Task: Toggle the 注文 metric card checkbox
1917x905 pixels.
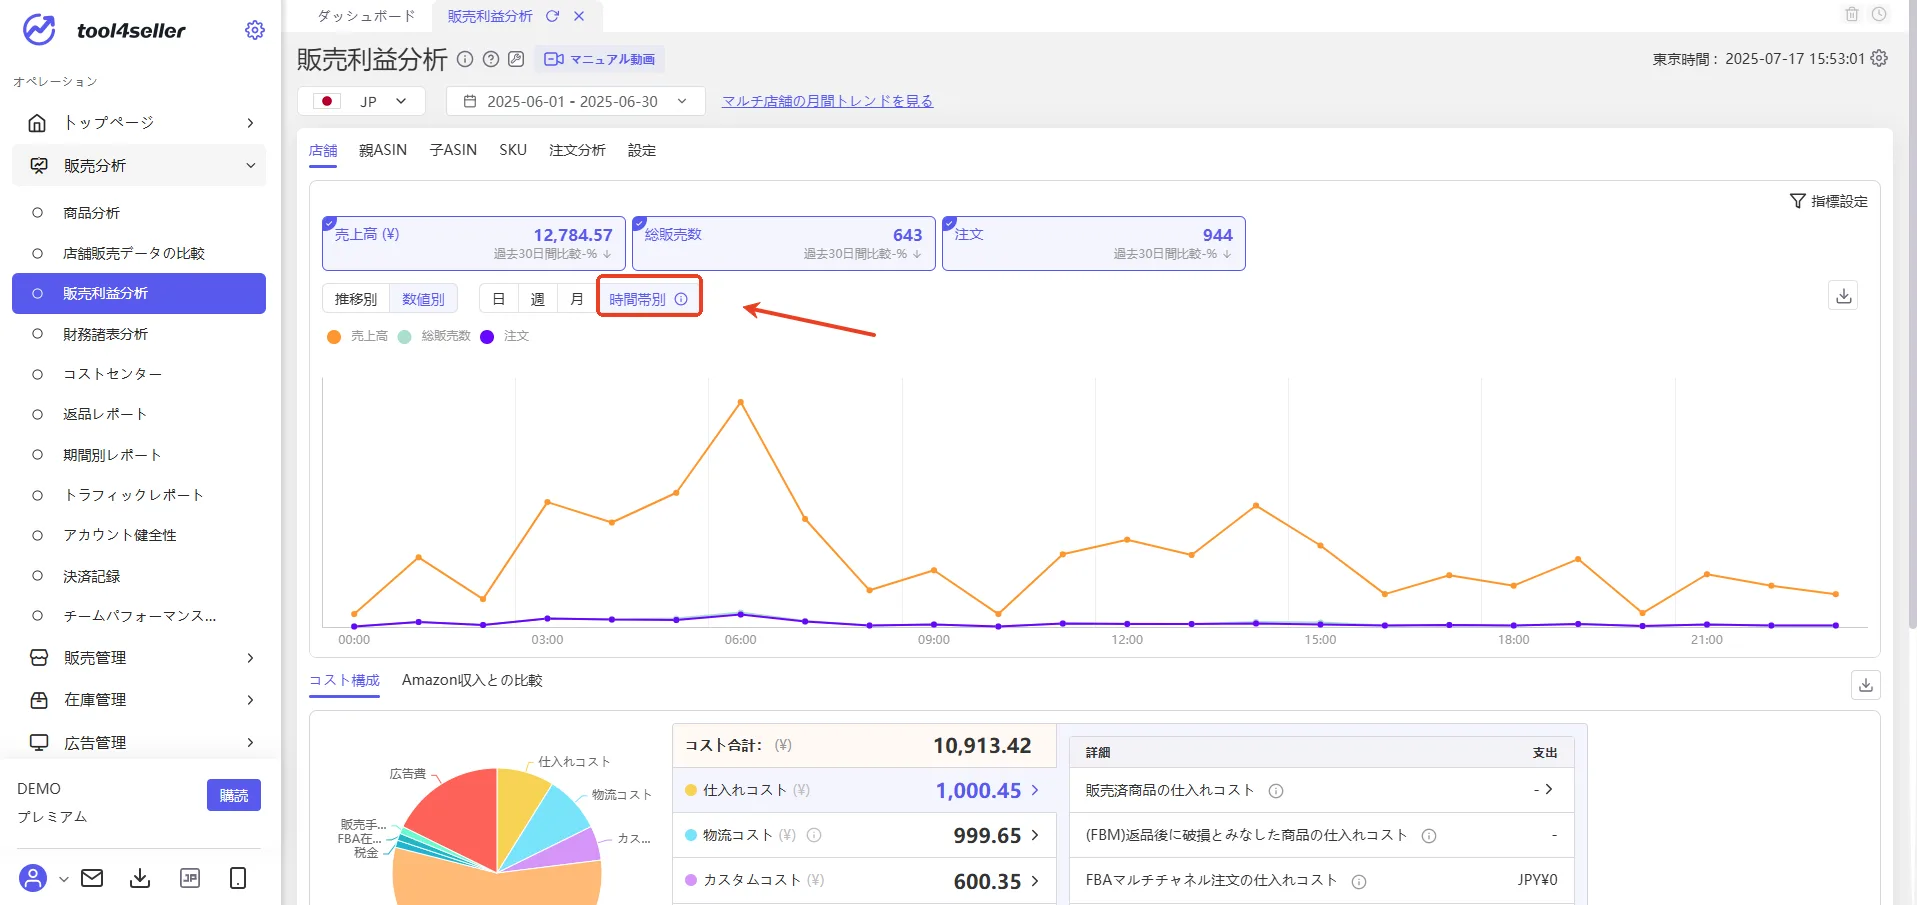Action: click(949, 223)
